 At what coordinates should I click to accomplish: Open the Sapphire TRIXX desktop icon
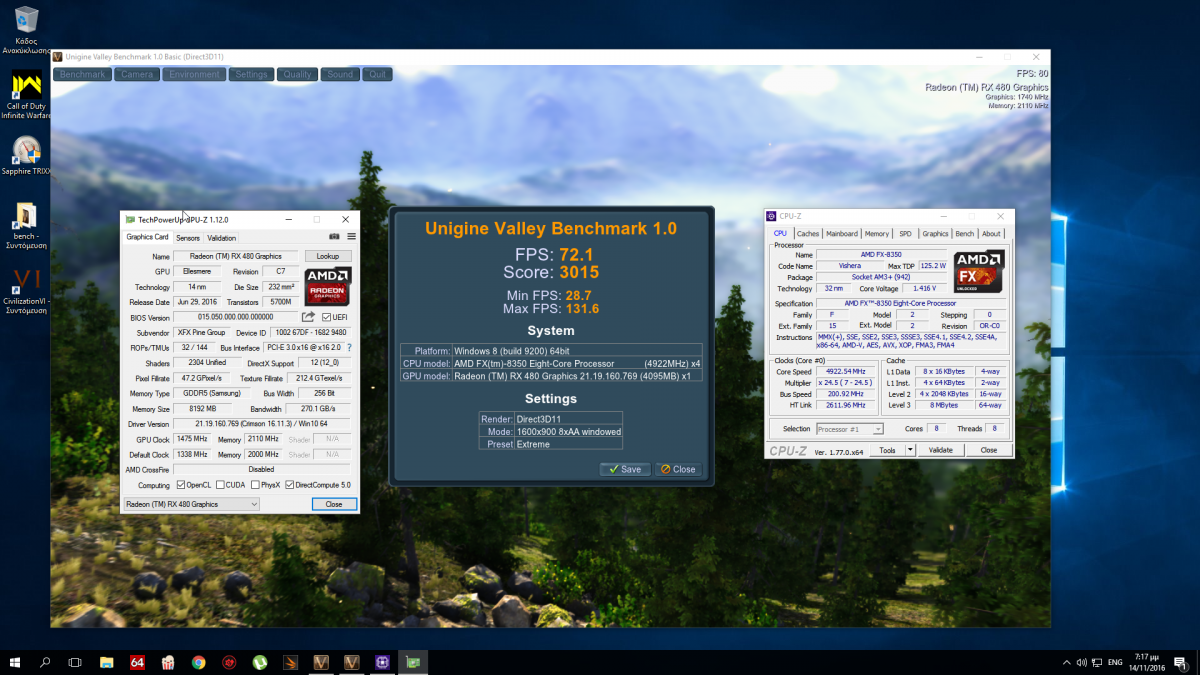tap(26, 155)
